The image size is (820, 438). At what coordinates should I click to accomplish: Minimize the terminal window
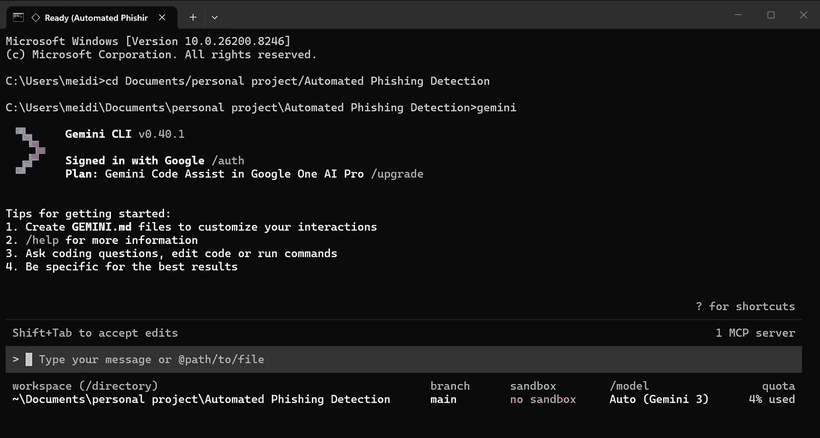[x=738, y=15]
